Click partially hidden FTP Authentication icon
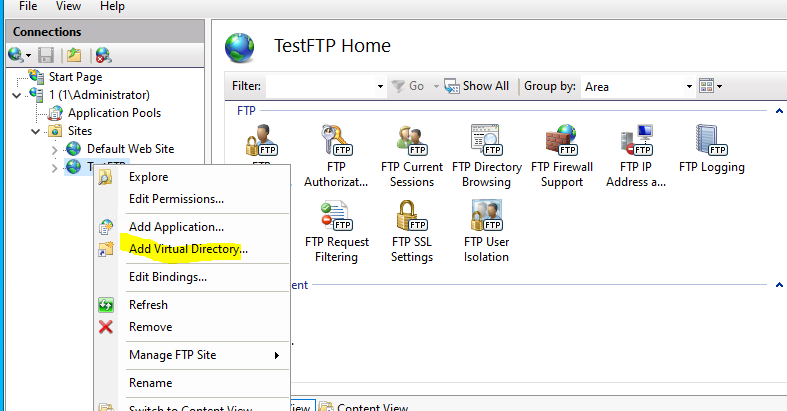This screenshot has width=787, height=411. click(x=261, y=142)
